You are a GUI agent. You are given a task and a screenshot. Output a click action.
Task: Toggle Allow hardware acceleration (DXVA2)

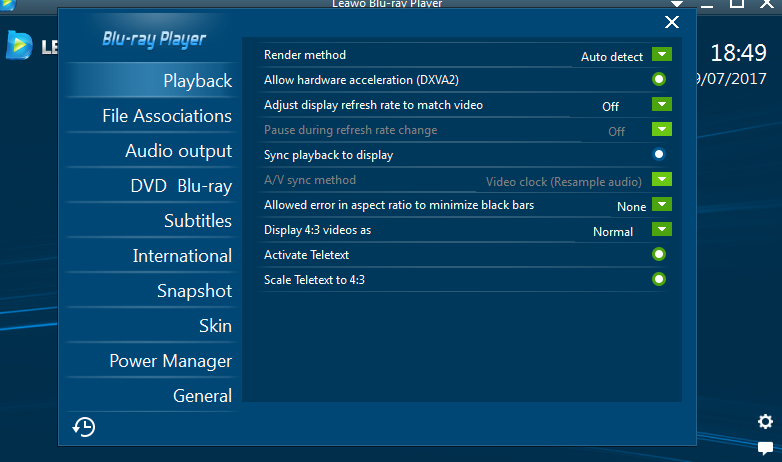[659, 79]
